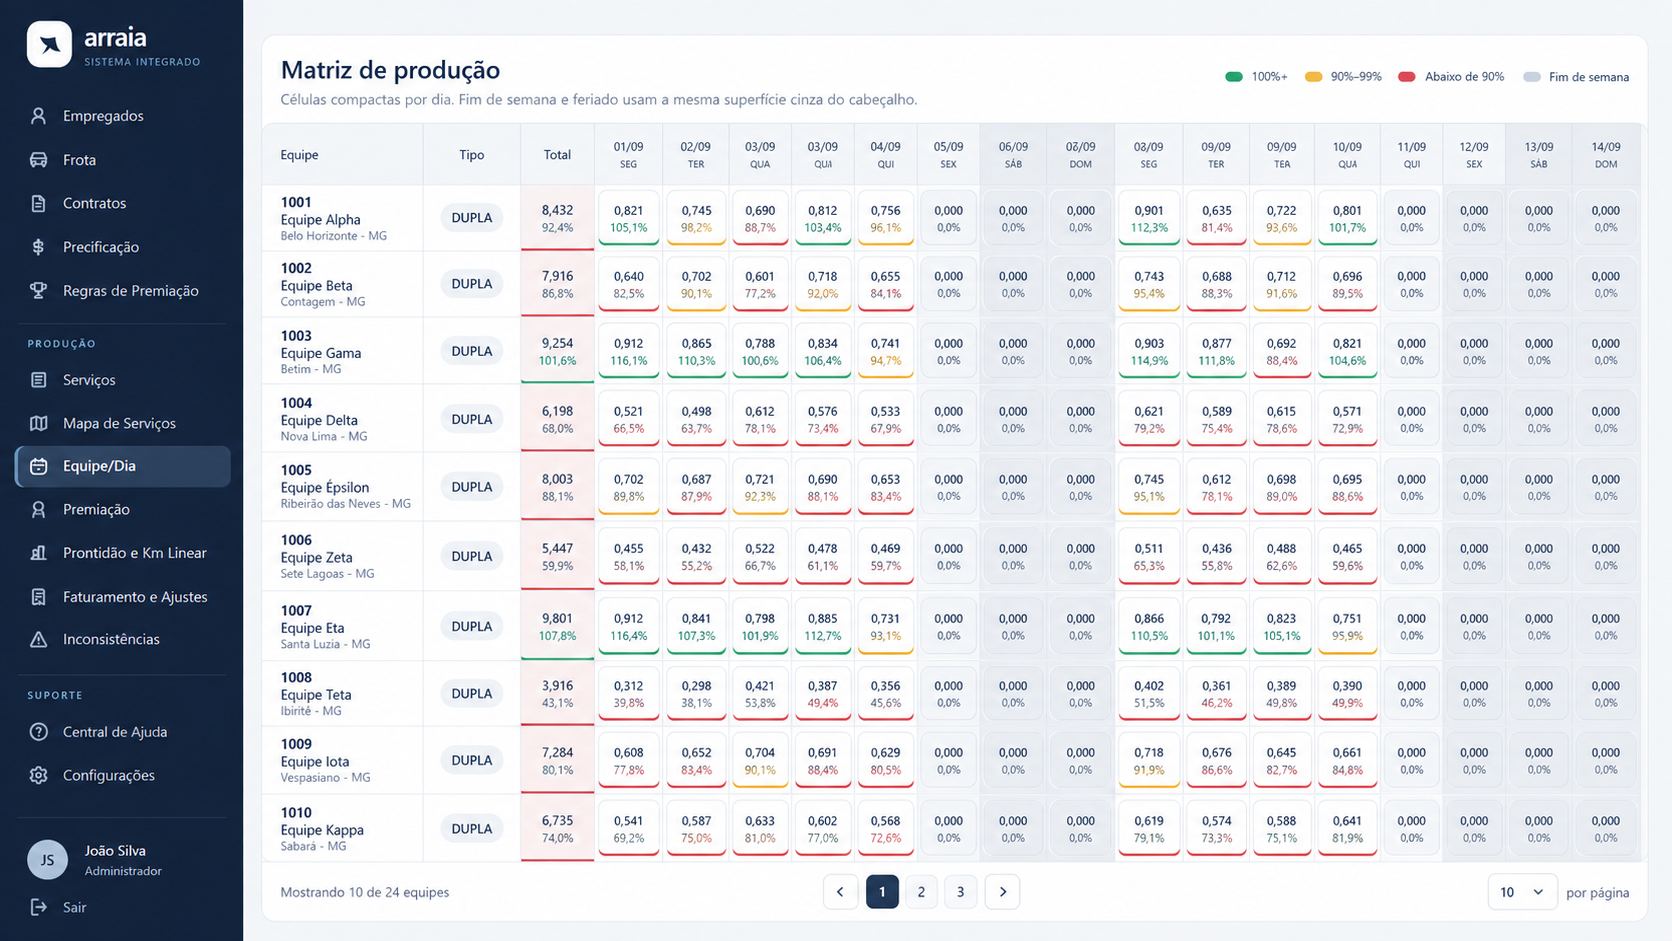This screenshot has width=1672, height=941.
Task: Click the 01/09 SEG date header
Action: [628, 155]
